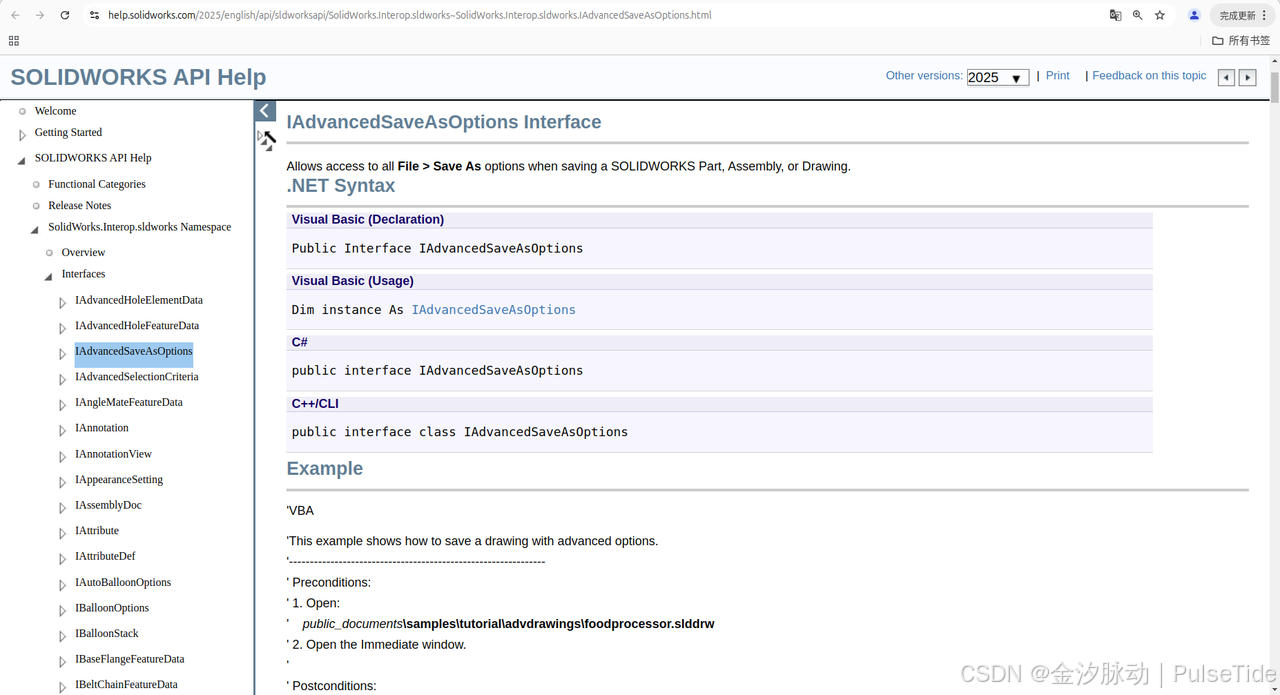The width and height of the screenshot is (1280, 695).
Task: Go back using browser back arrow
Action: point(15,15)
